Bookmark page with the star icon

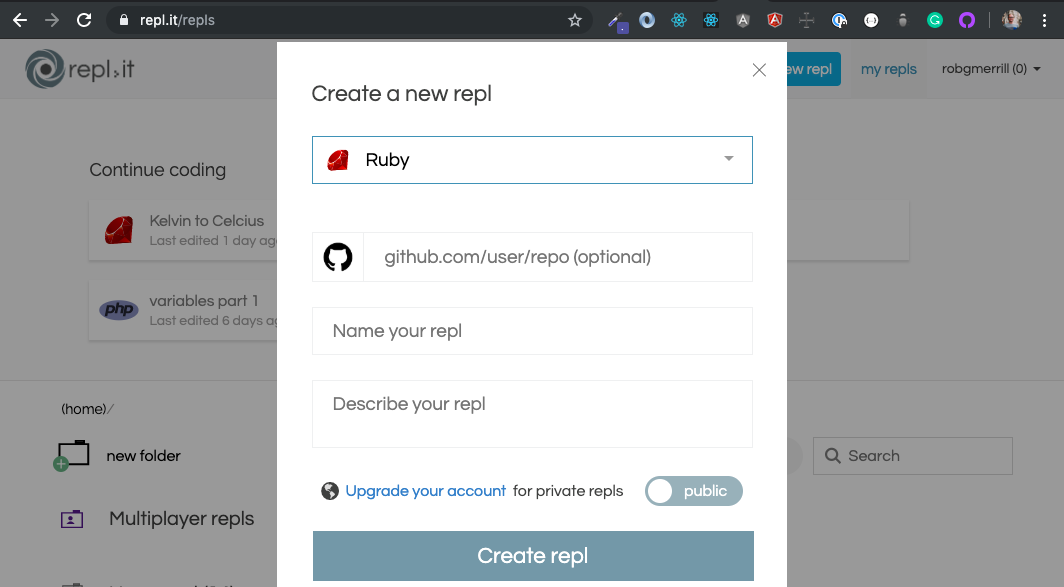[x=575, y=20]
